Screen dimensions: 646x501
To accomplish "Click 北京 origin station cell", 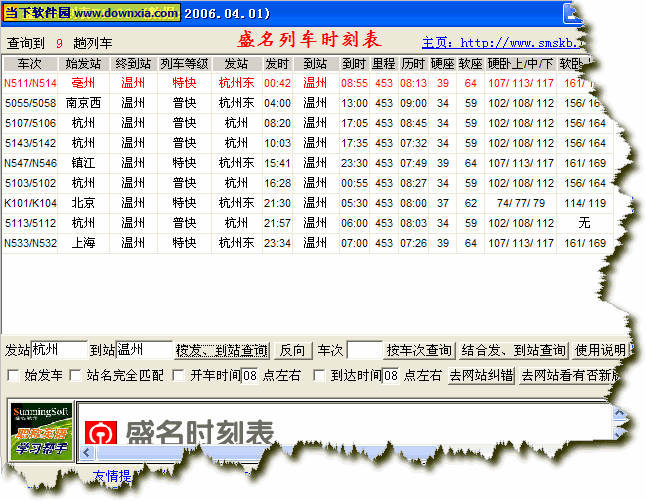I will click(83, 203).
